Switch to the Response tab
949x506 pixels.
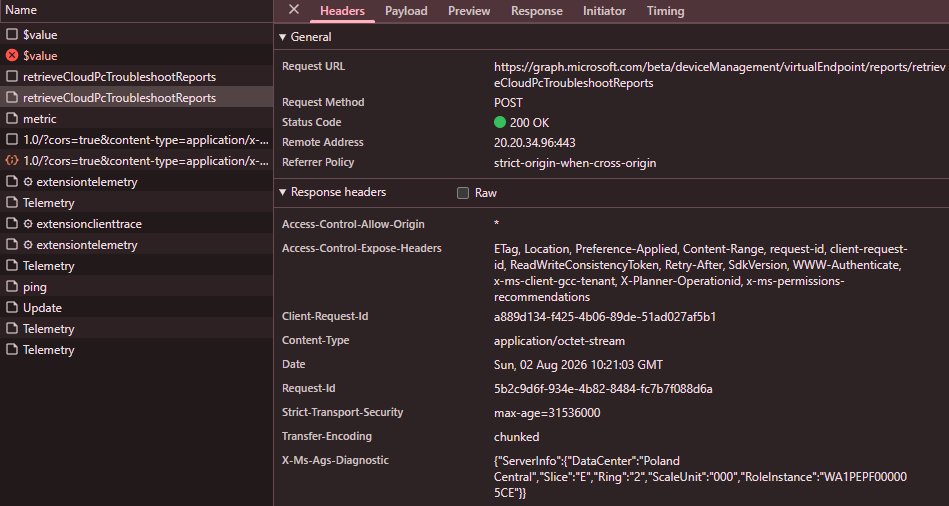[537, 11]
